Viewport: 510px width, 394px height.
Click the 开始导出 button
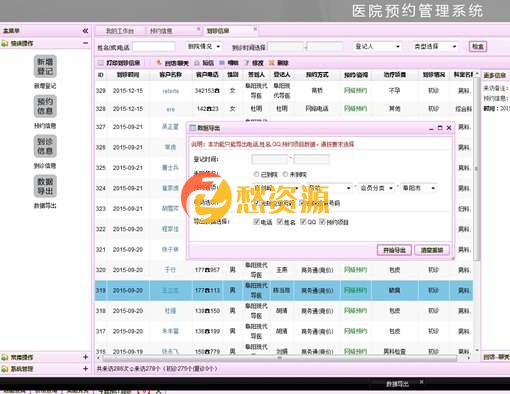pos(394,250)
